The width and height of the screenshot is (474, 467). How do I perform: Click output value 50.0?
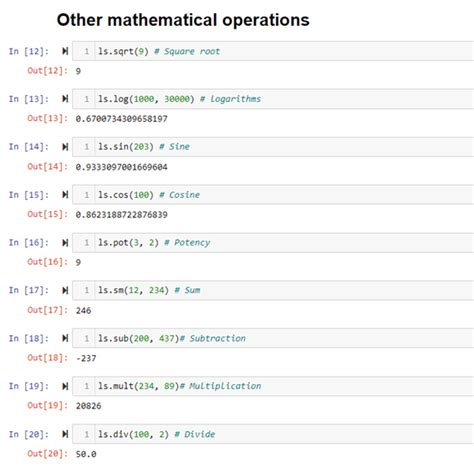86,454
